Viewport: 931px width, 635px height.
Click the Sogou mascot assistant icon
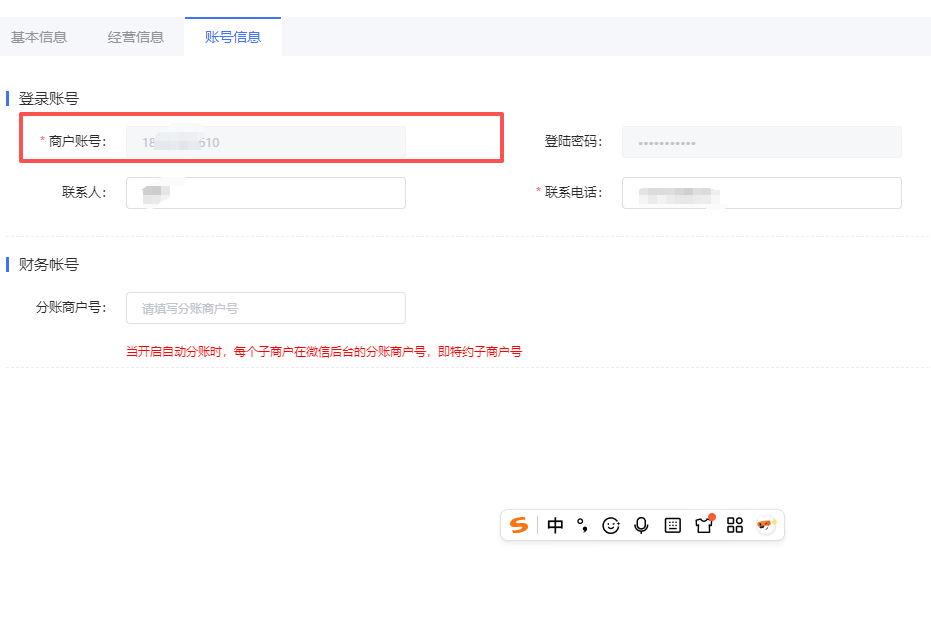pos(765,525)
